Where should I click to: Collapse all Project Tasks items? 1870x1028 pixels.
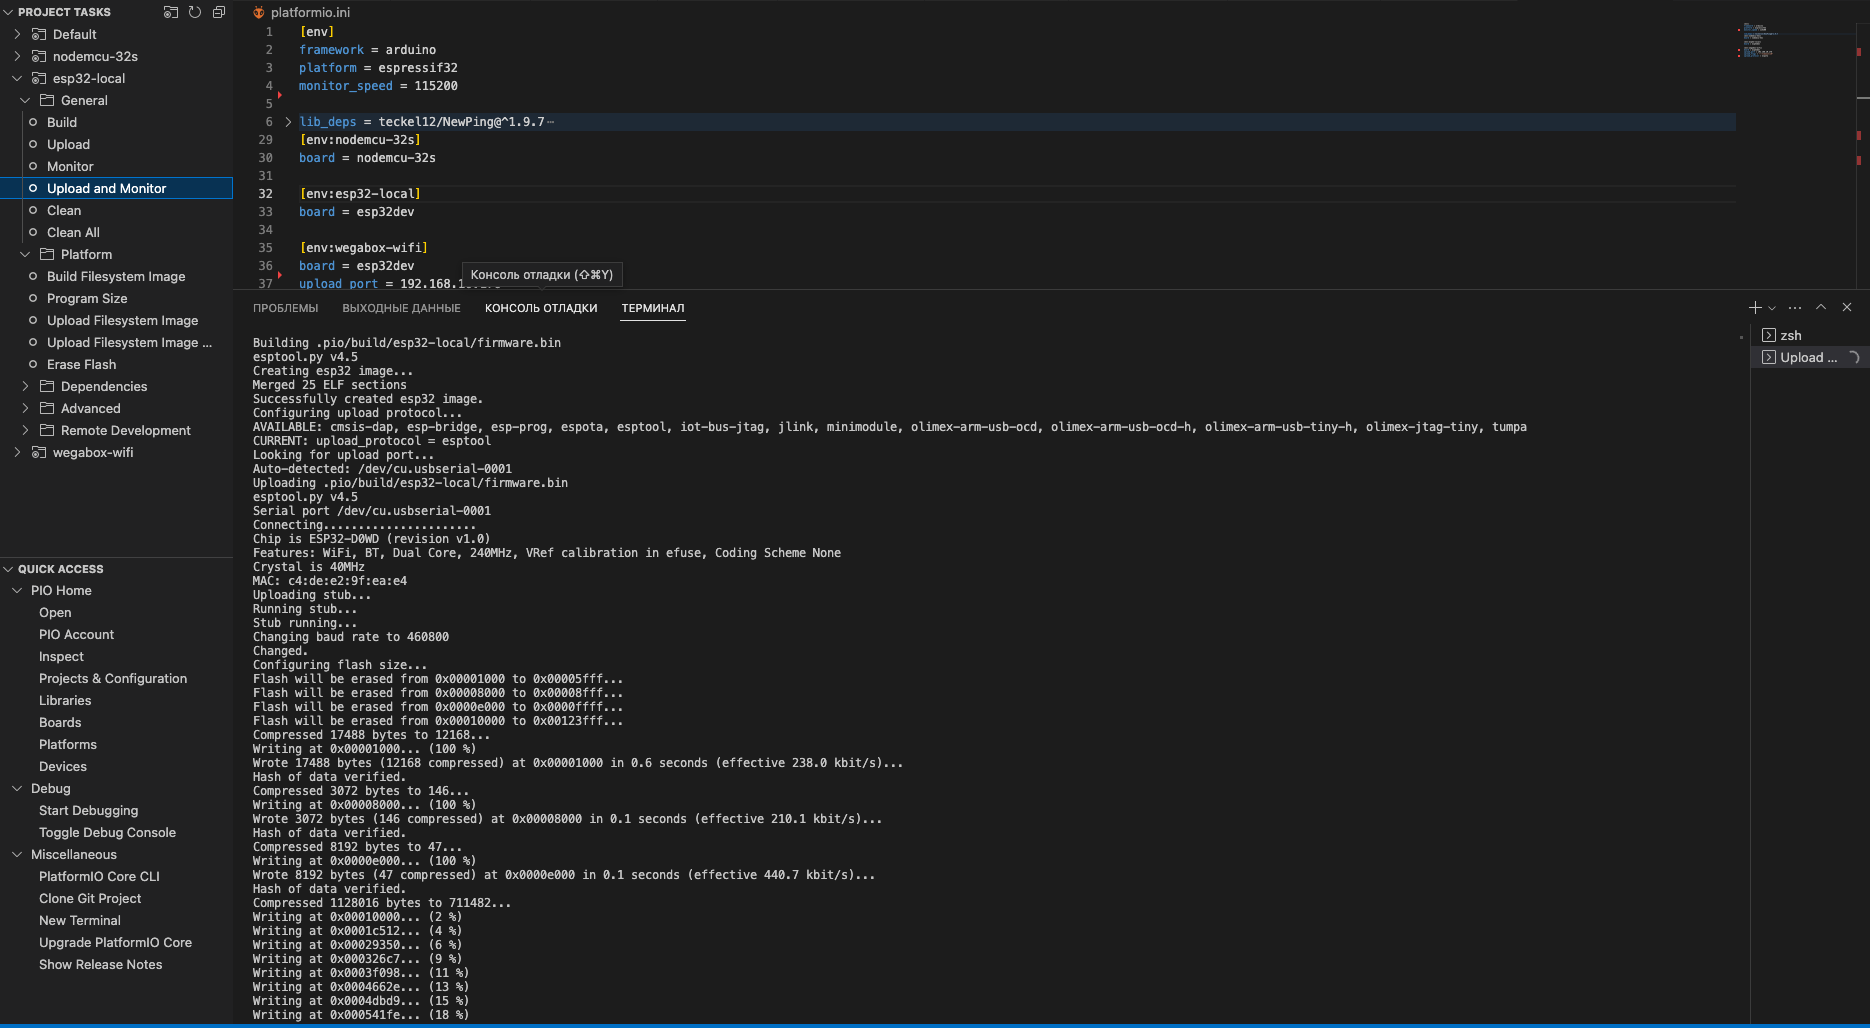(x=219, y=12)
